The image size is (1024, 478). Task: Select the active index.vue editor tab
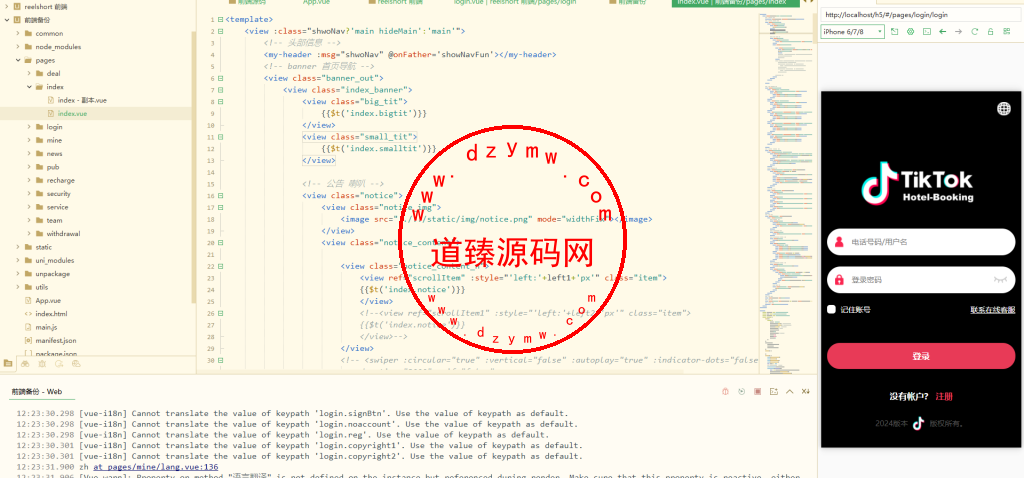(737, 3)
